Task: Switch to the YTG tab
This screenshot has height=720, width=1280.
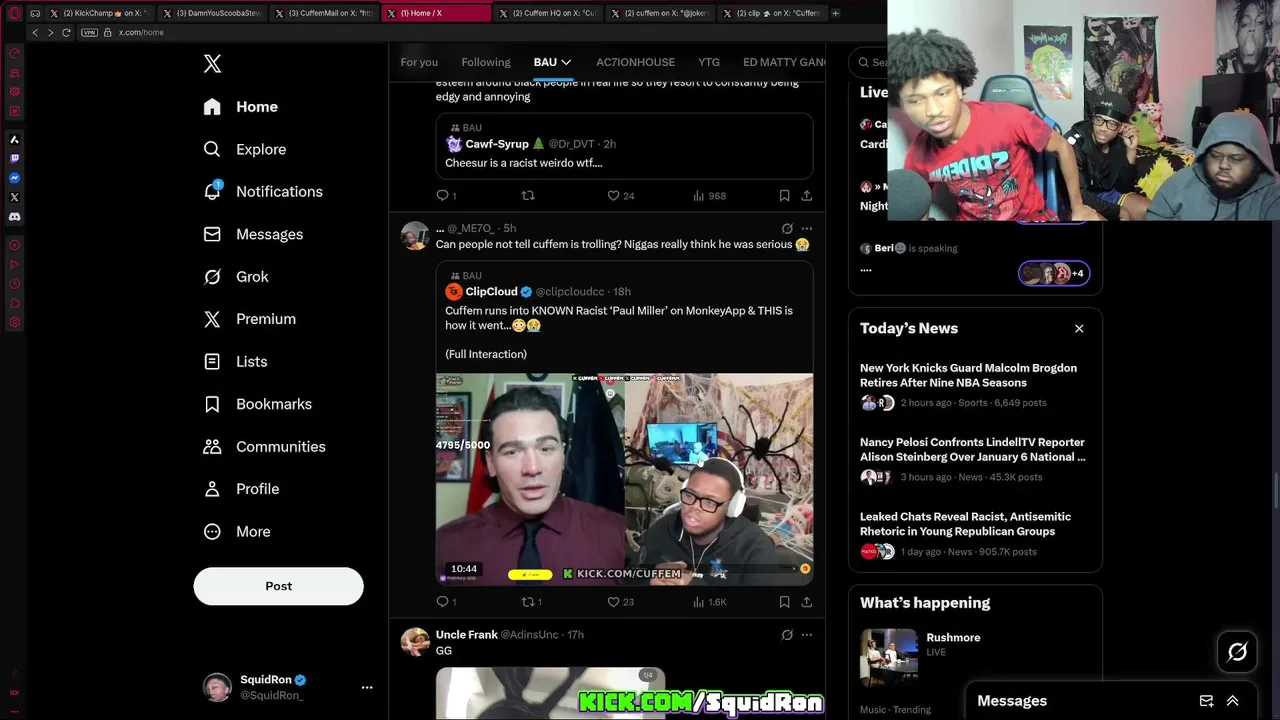Action: tap(709, 62)
